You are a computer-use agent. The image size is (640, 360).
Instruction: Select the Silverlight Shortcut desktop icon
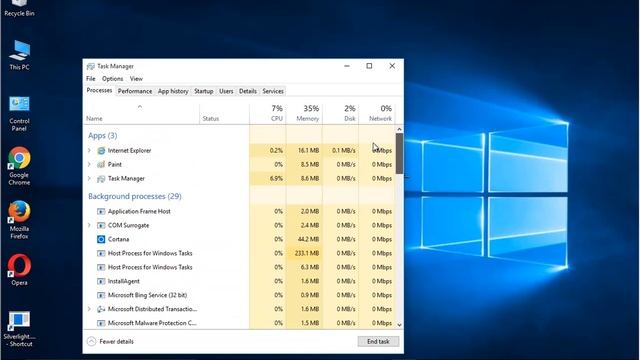(x=19, y=329)
